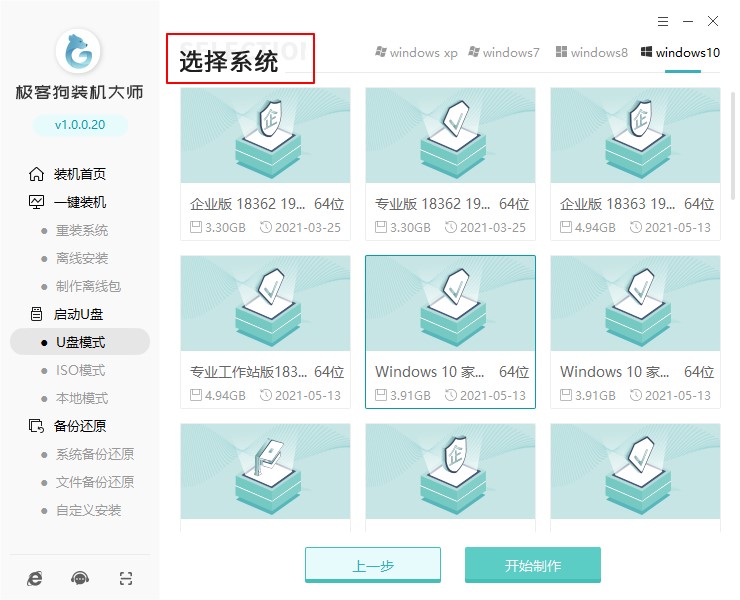Select 重装系统 in sidebar
Viewport: 740px width, 600px height.
coord(82,230)
